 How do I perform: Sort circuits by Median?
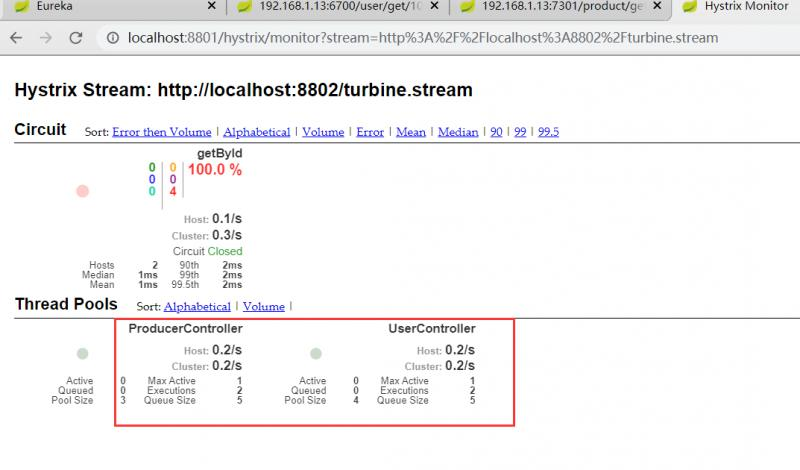click(x=458, y=132)
